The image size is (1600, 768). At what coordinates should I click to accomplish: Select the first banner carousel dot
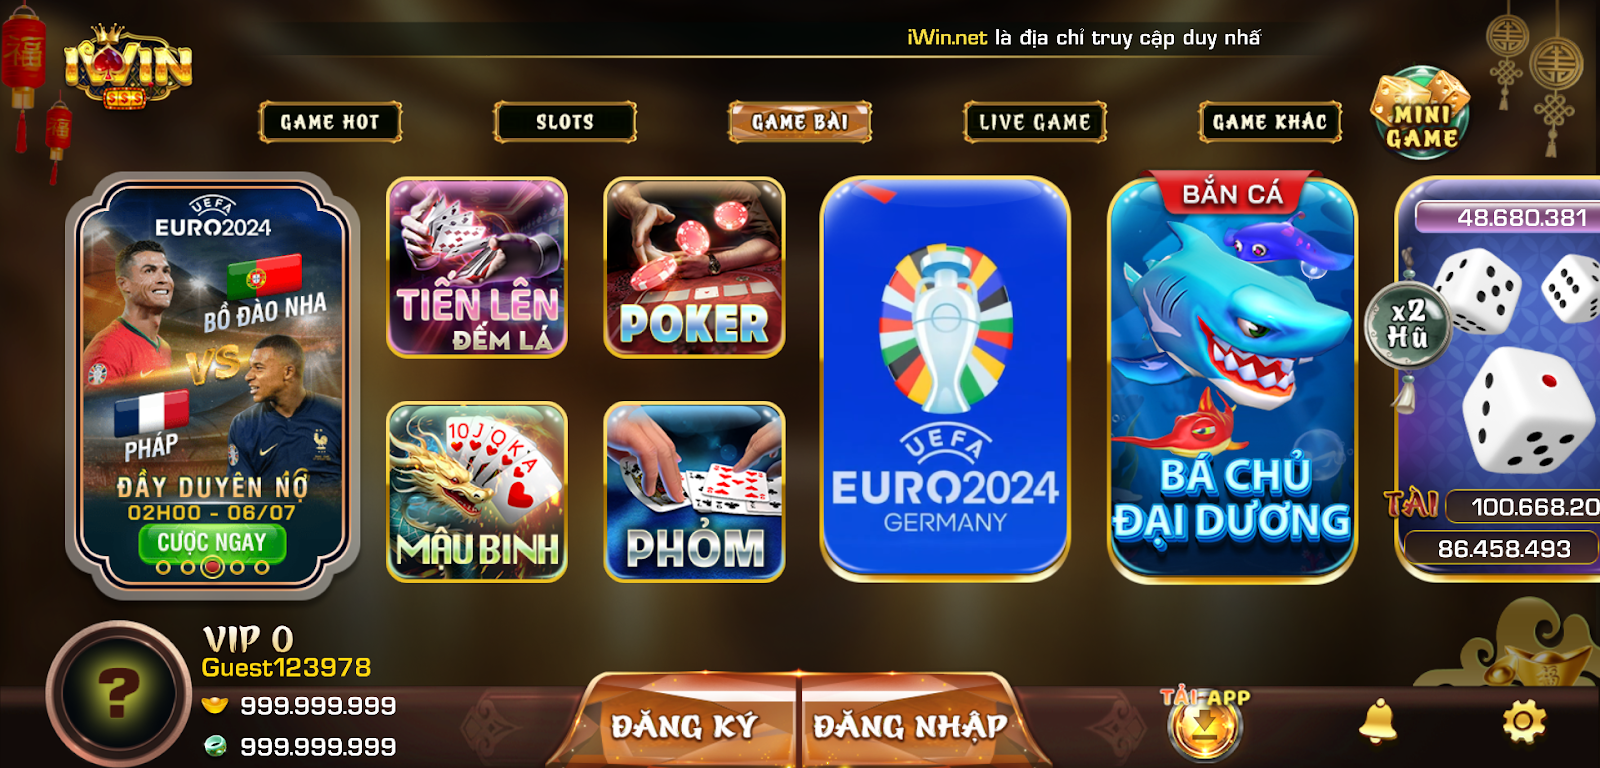(x=163, y=567)
